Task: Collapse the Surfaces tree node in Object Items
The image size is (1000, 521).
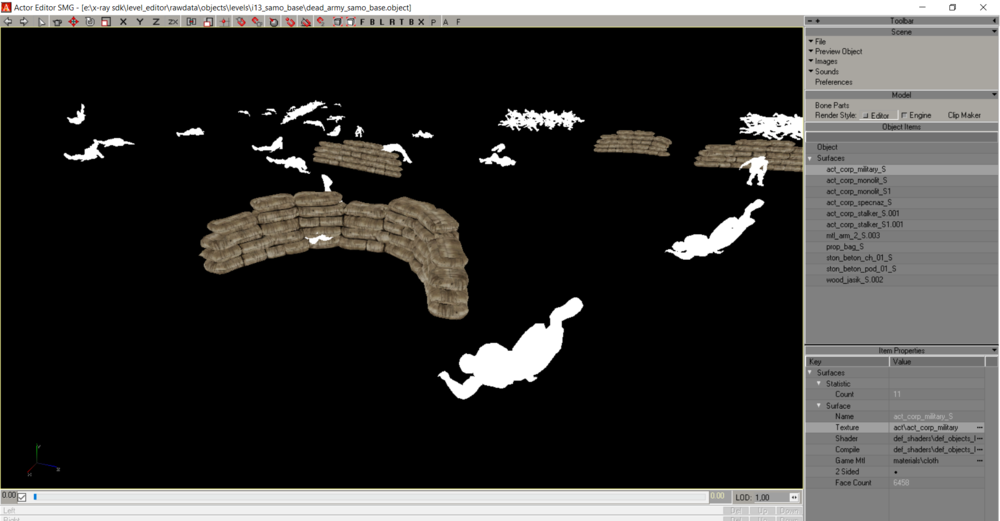Action: click(x=811, y=158)
